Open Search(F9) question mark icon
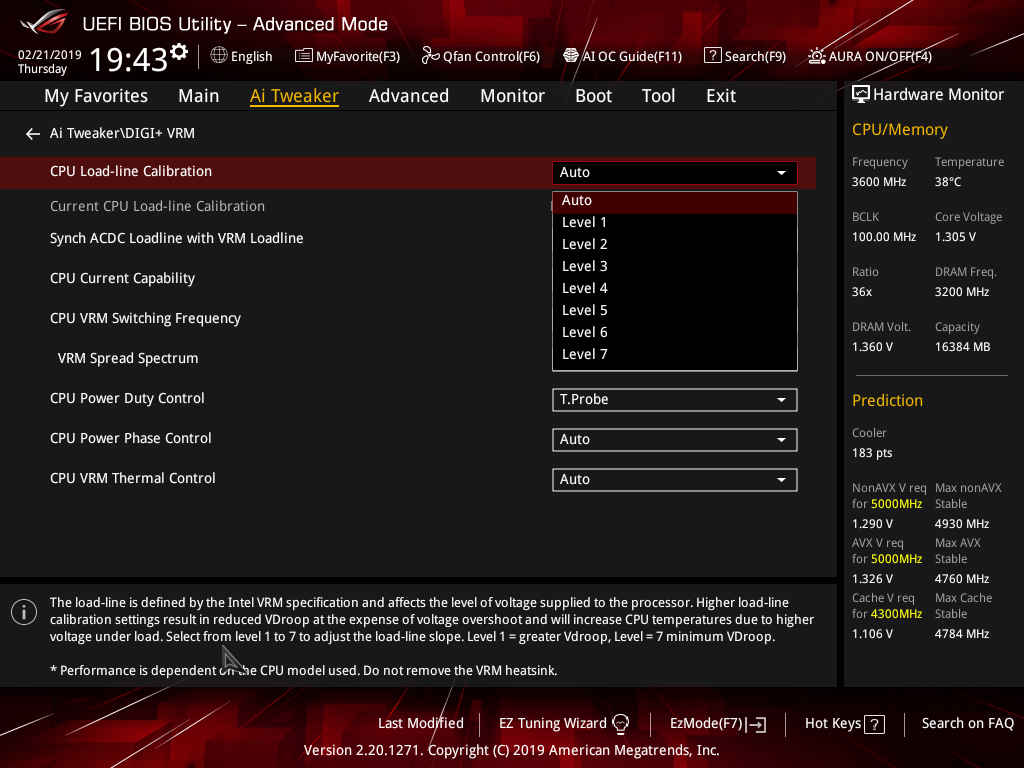Screen dimensions: 1024x768 712,56
